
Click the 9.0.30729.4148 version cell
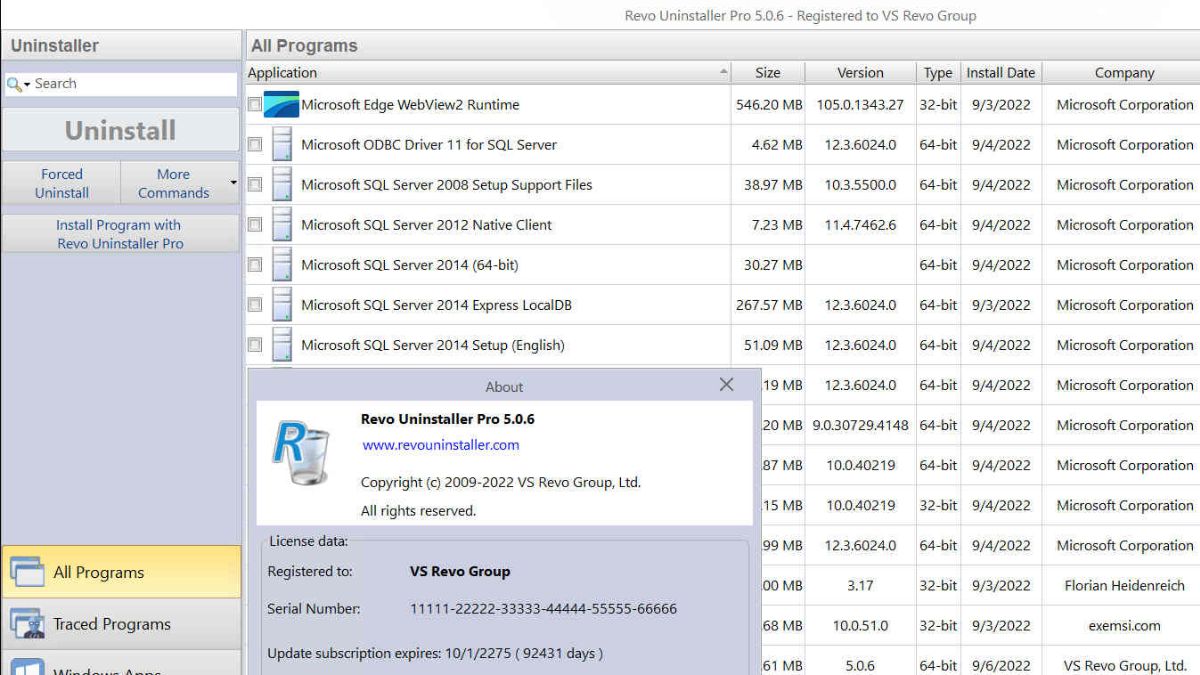(x=860, y=425)
